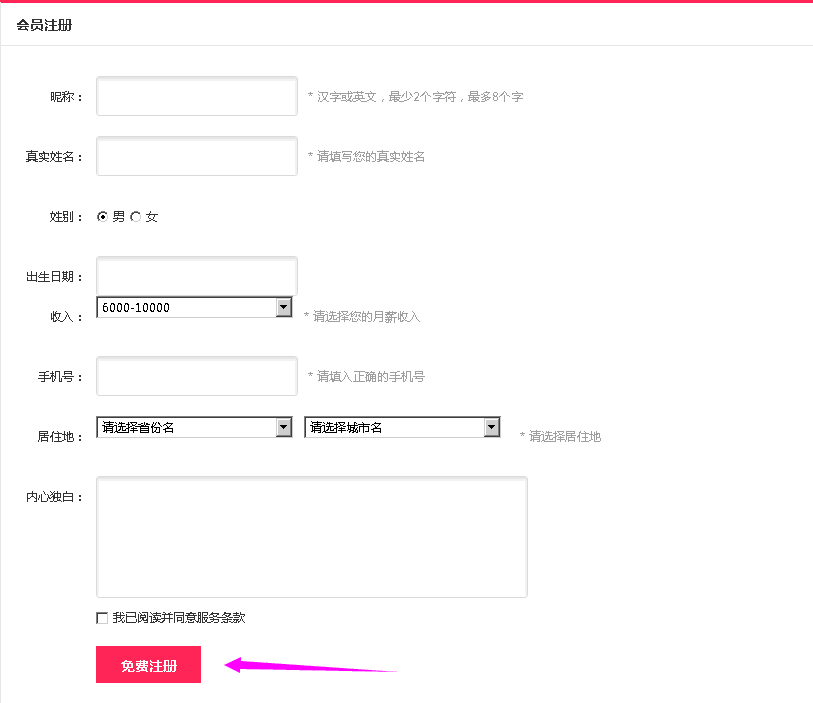The height and width of the screenshot is (703, 813).
Task: Click the 出生日期 birth date field
Action: point(197,276)
